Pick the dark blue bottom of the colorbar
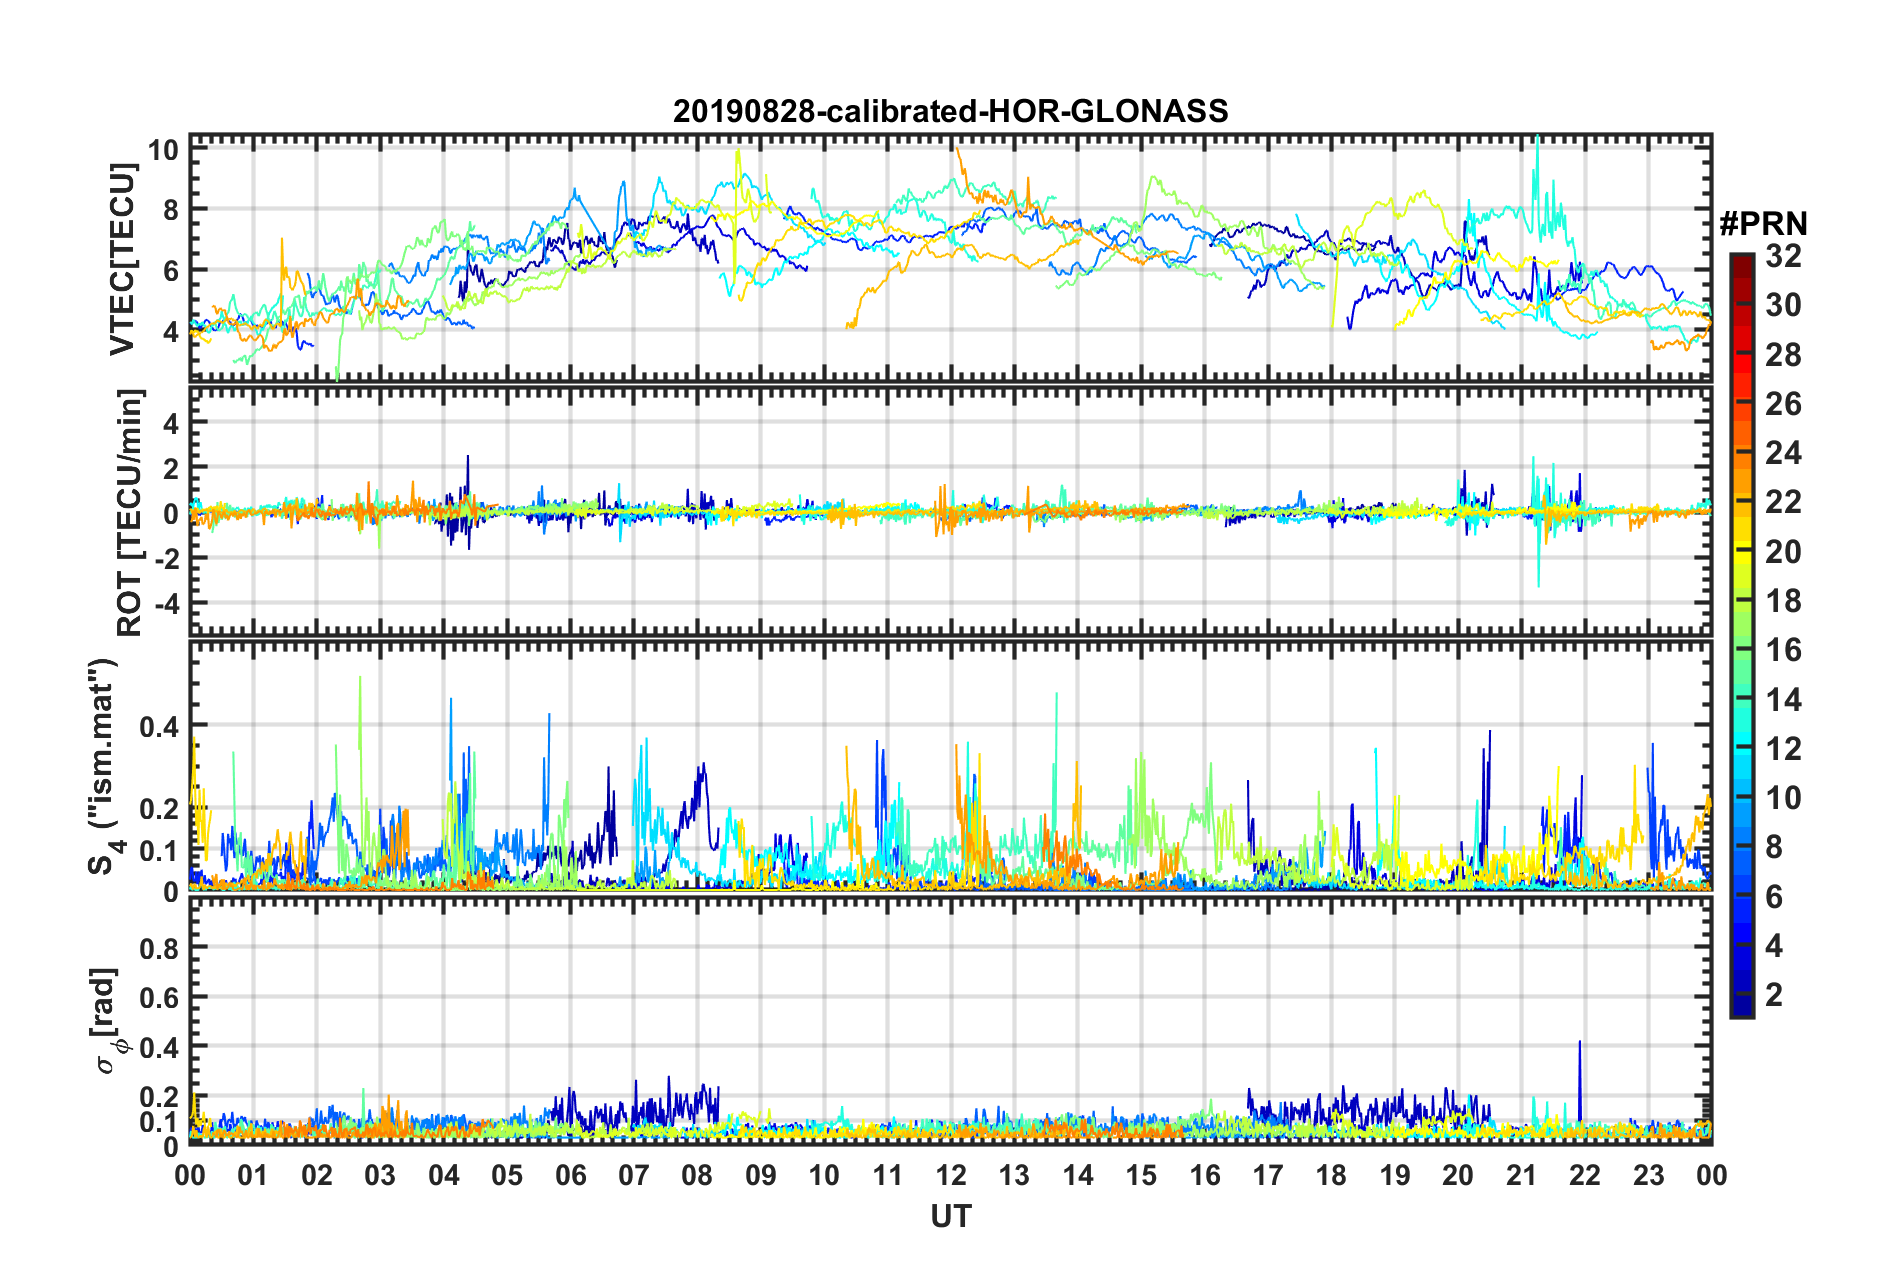 pyautogui.click(x=1741, y=1008)
